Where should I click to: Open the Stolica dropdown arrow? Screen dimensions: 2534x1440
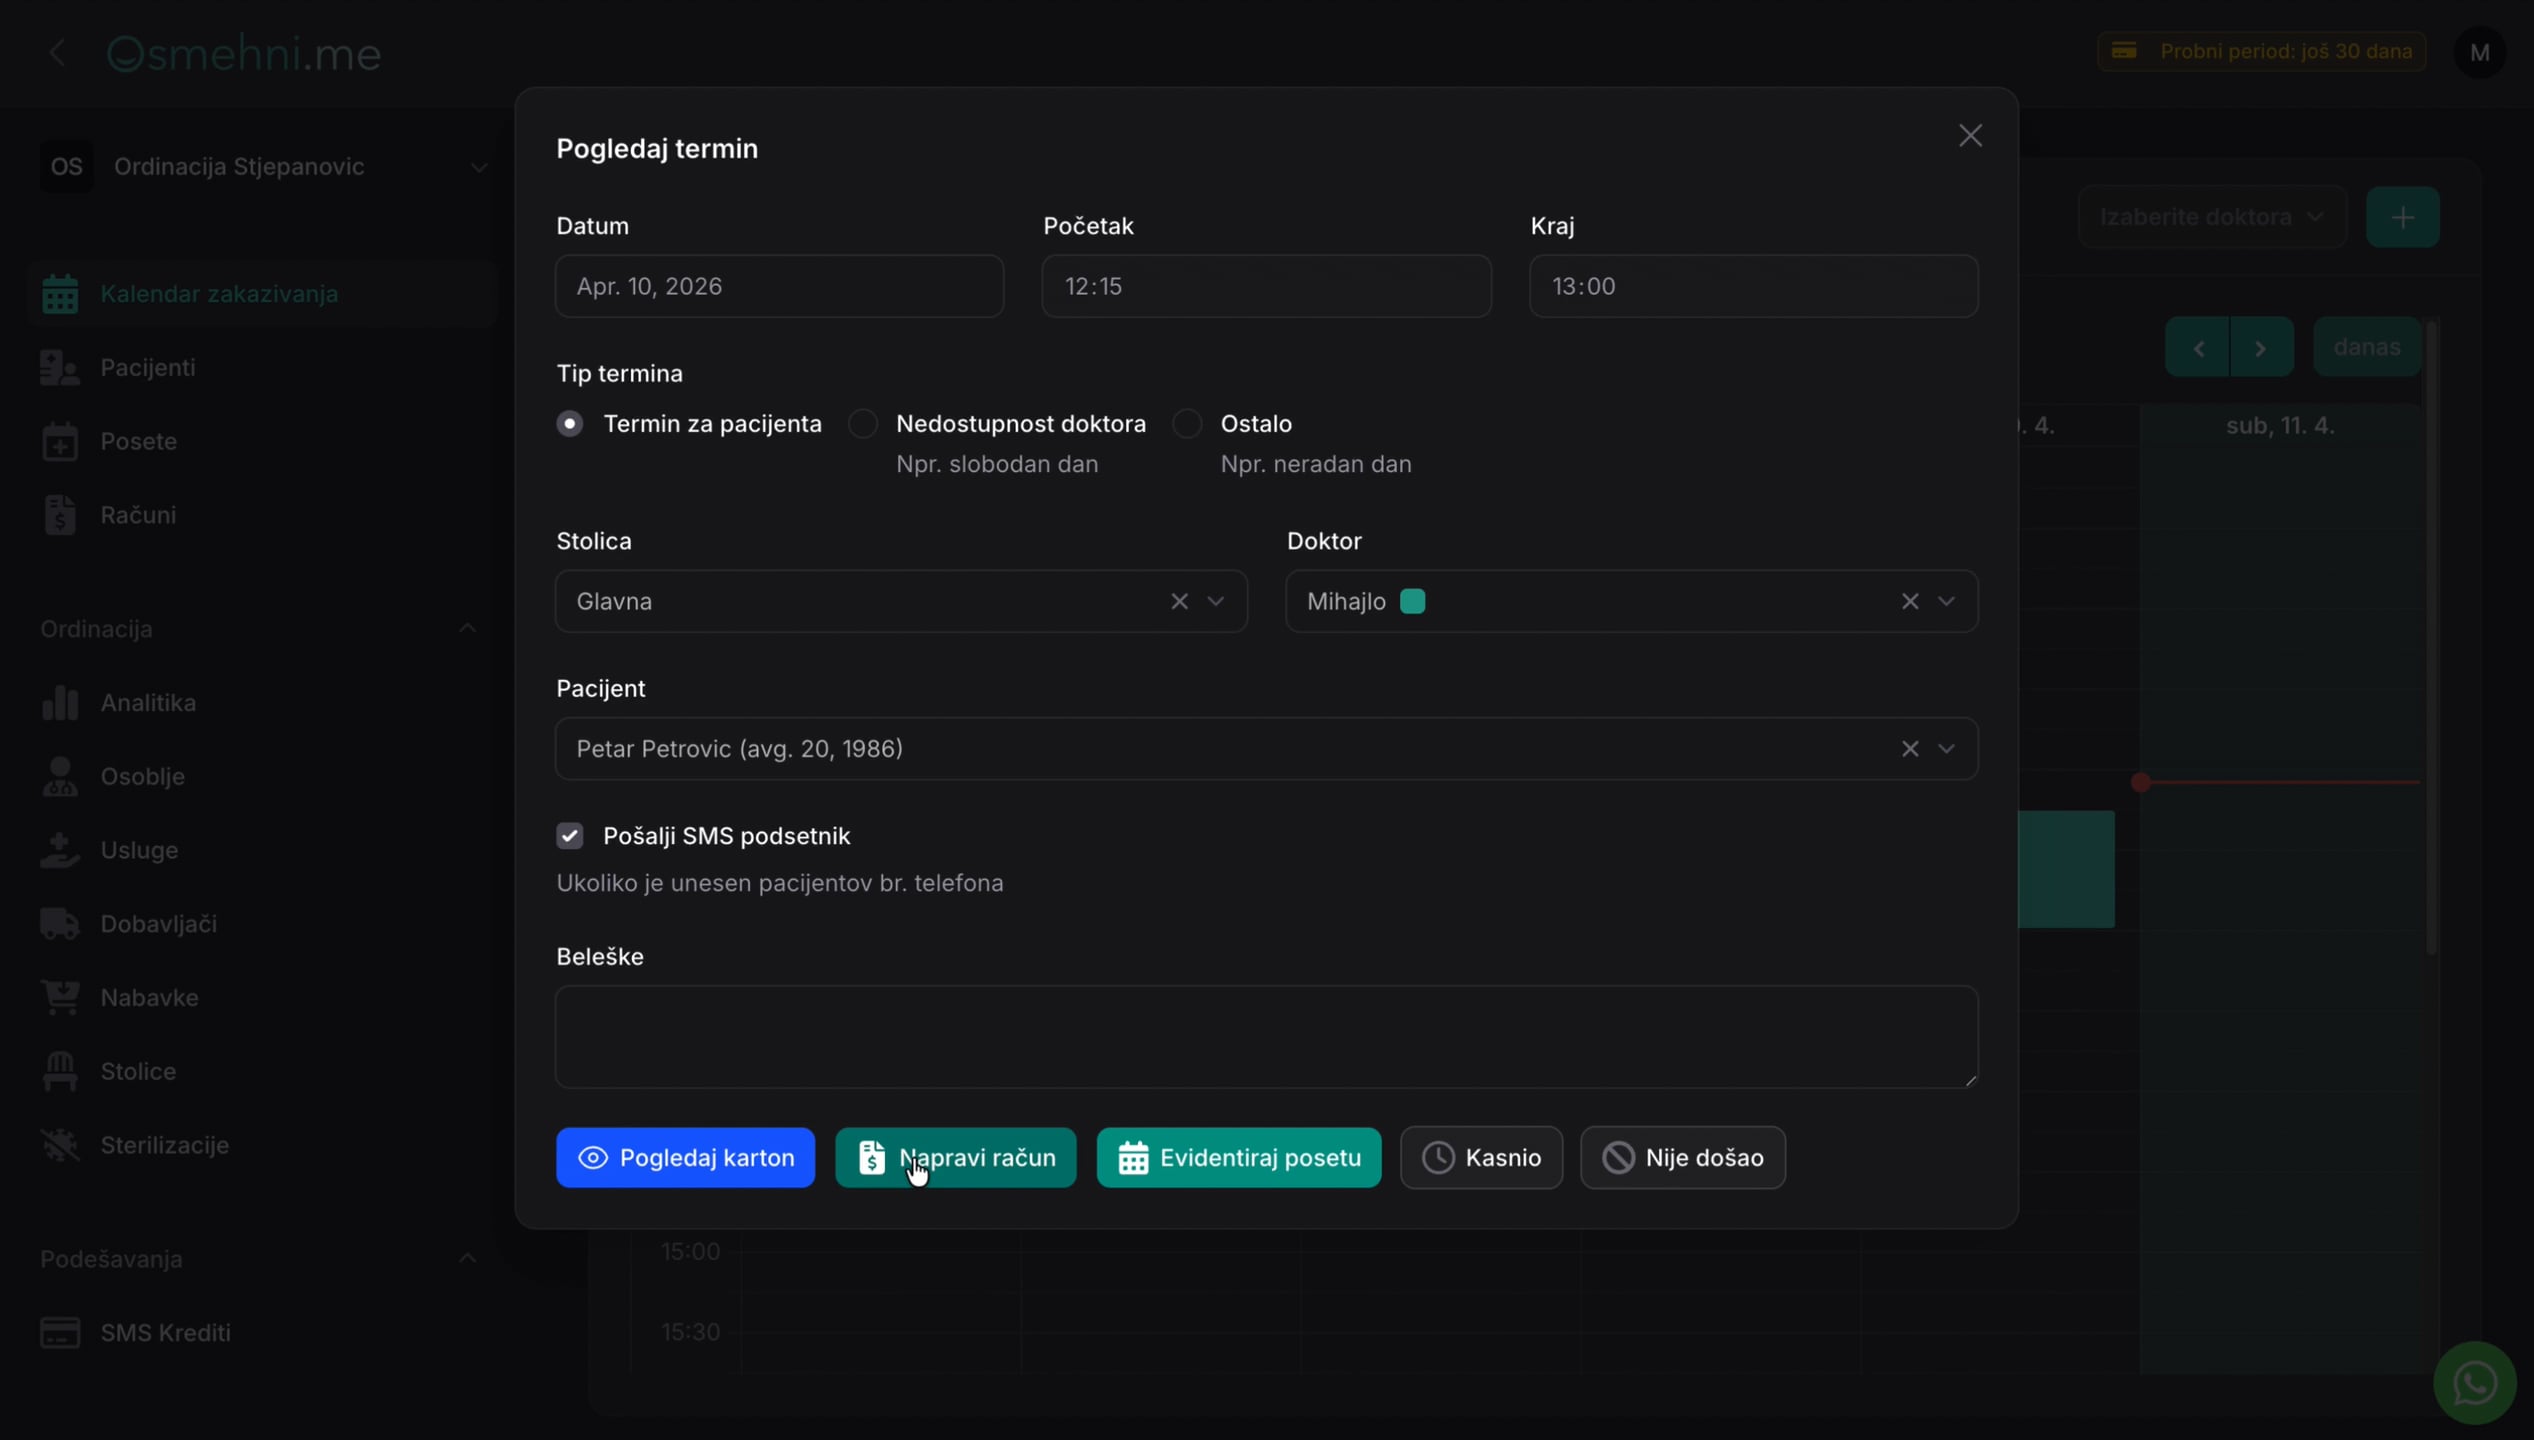pos(1215,601)
